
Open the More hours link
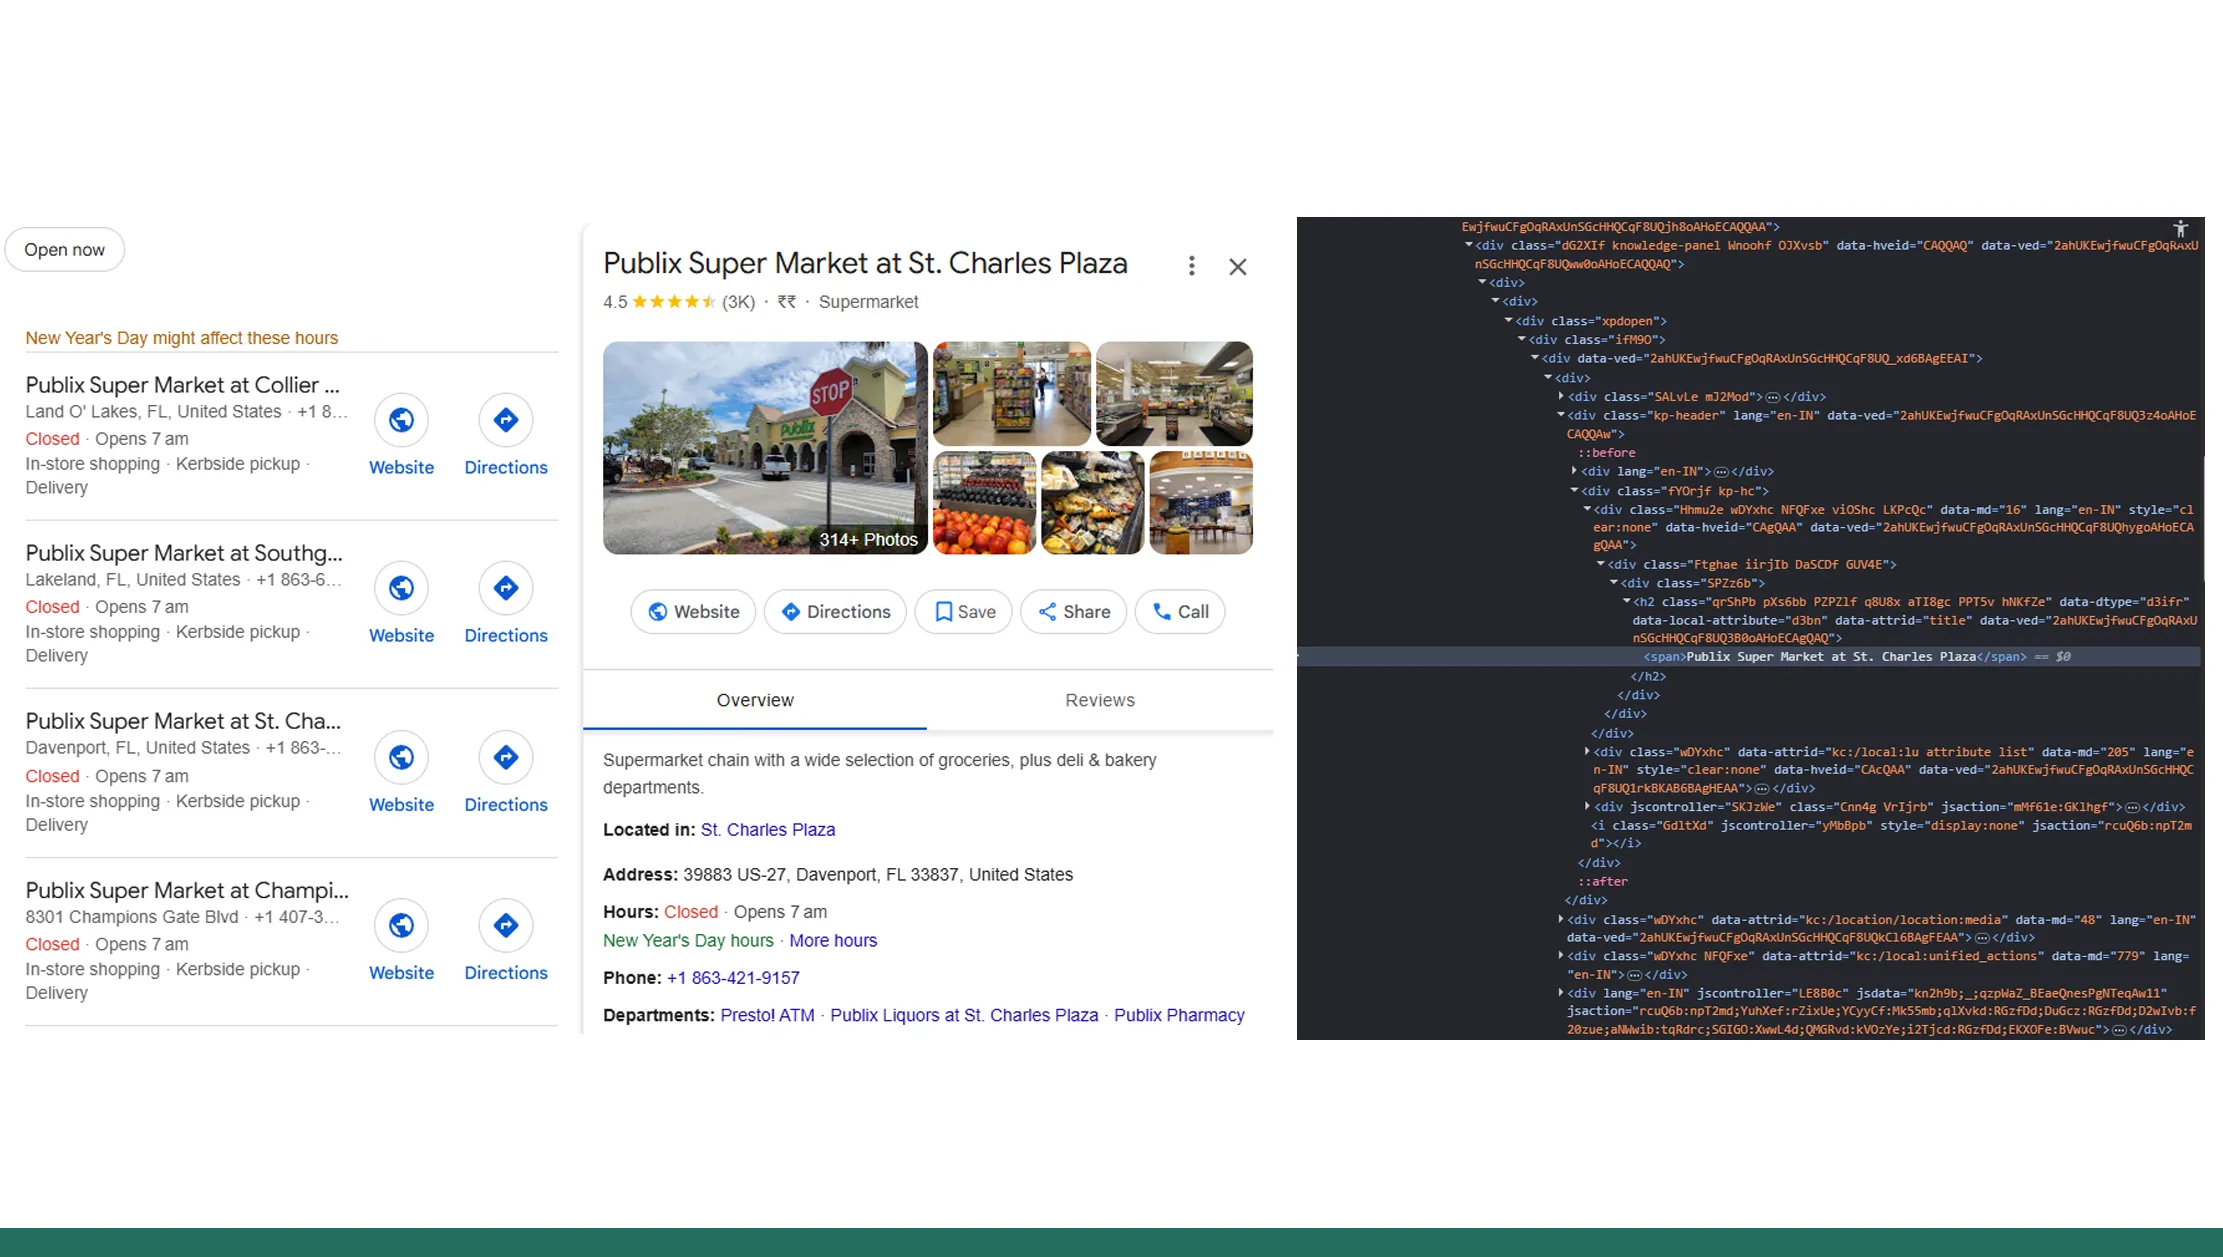coord(832,940)
